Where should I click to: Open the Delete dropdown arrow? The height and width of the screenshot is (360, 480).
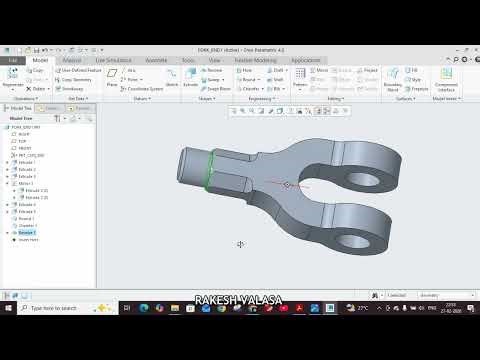point(49,89)
